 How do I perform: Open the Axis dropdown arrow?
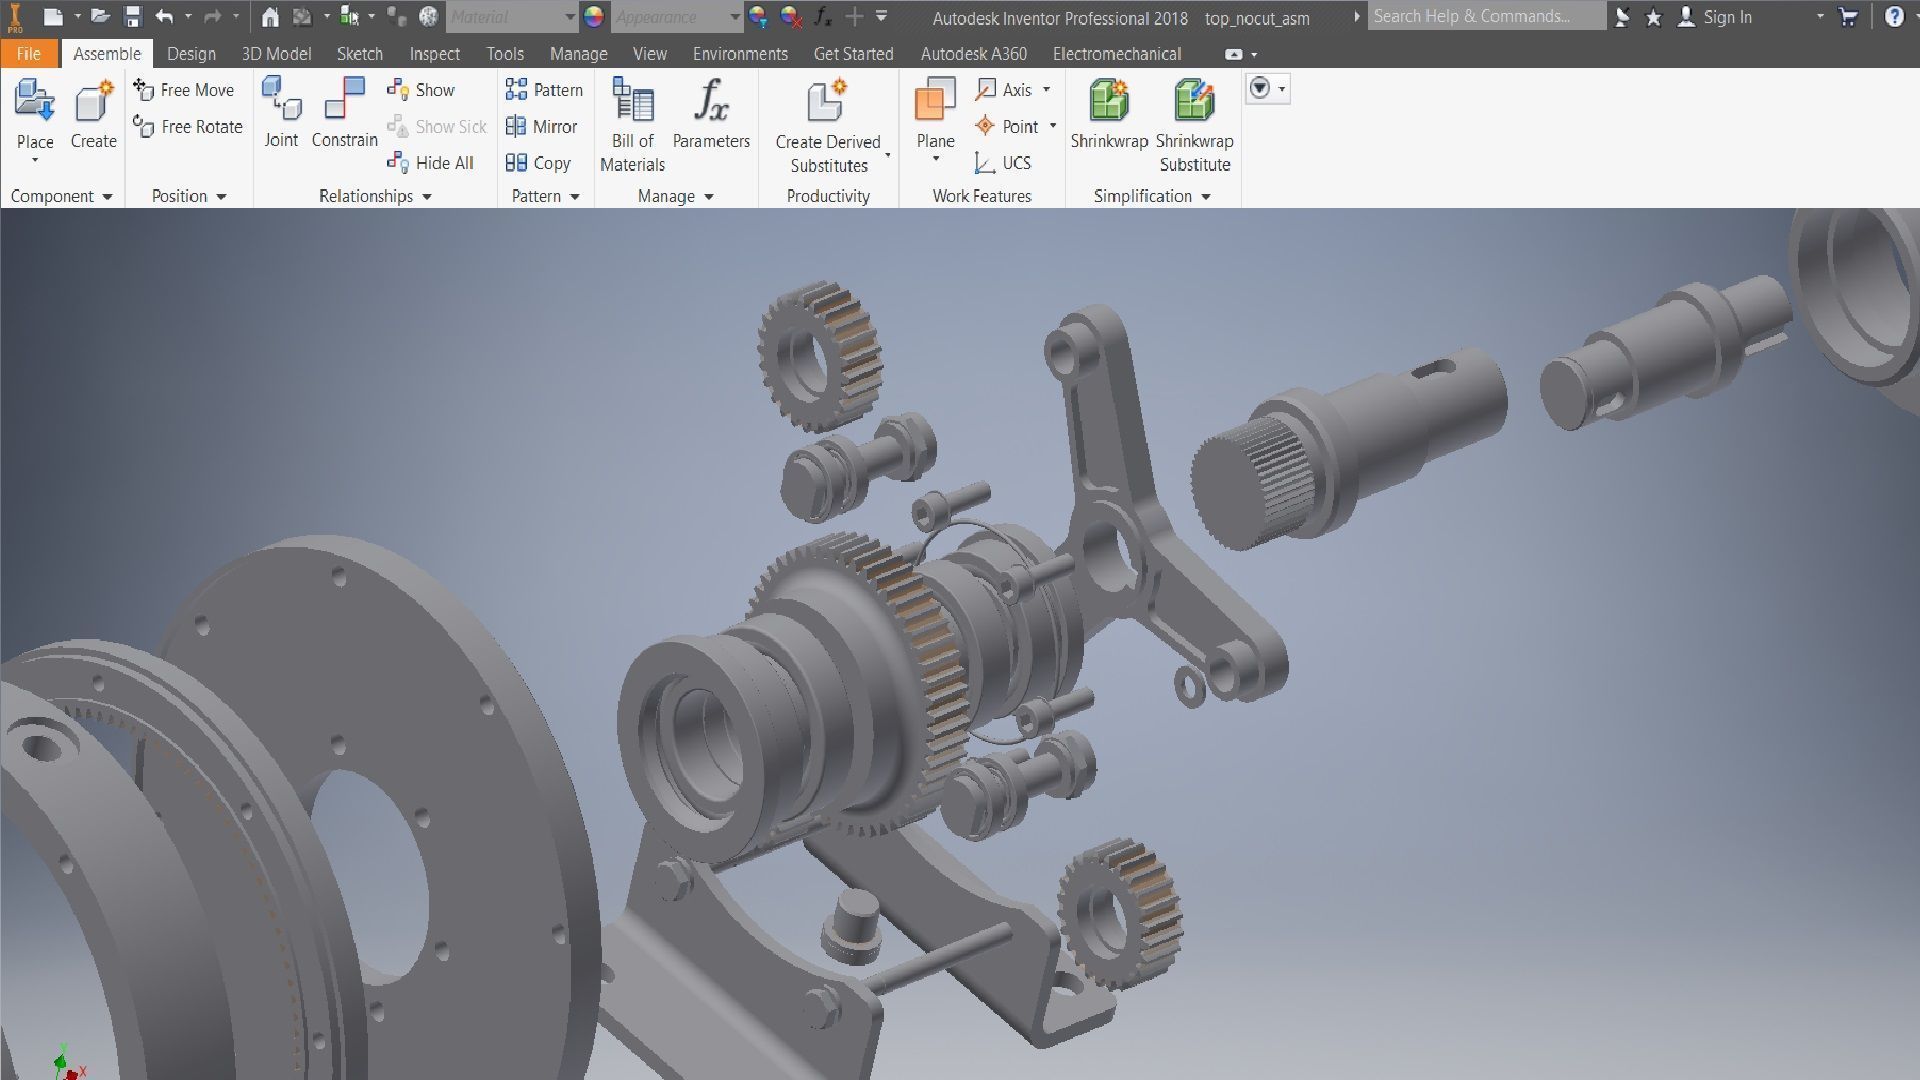pos(1047,90)
